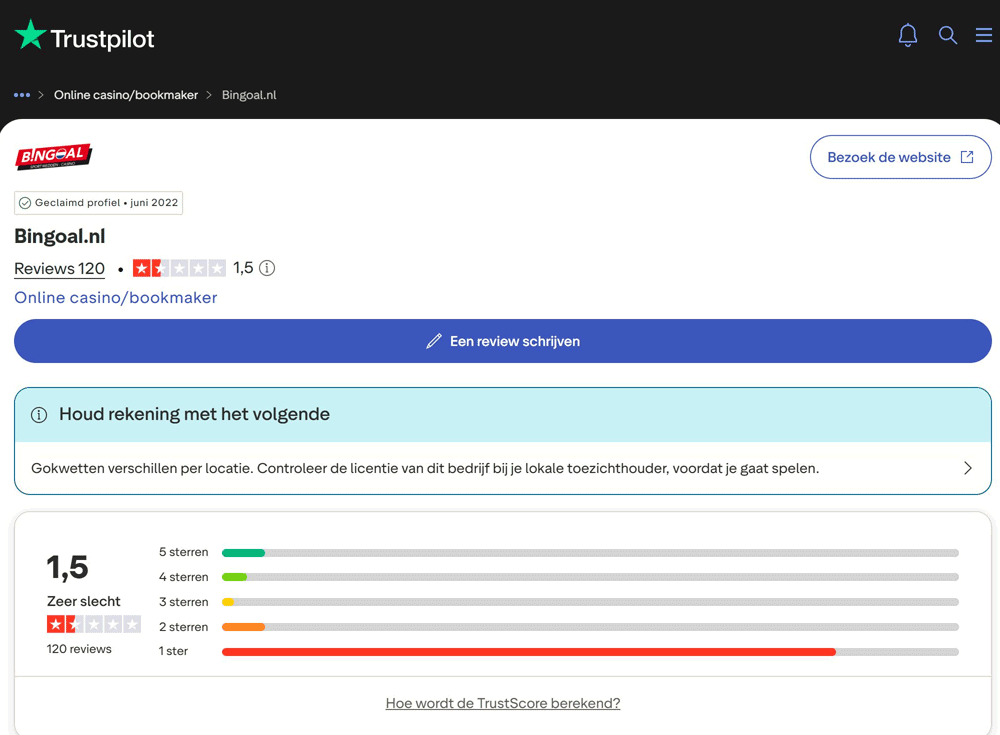Open the search magnifier icon

948,35
